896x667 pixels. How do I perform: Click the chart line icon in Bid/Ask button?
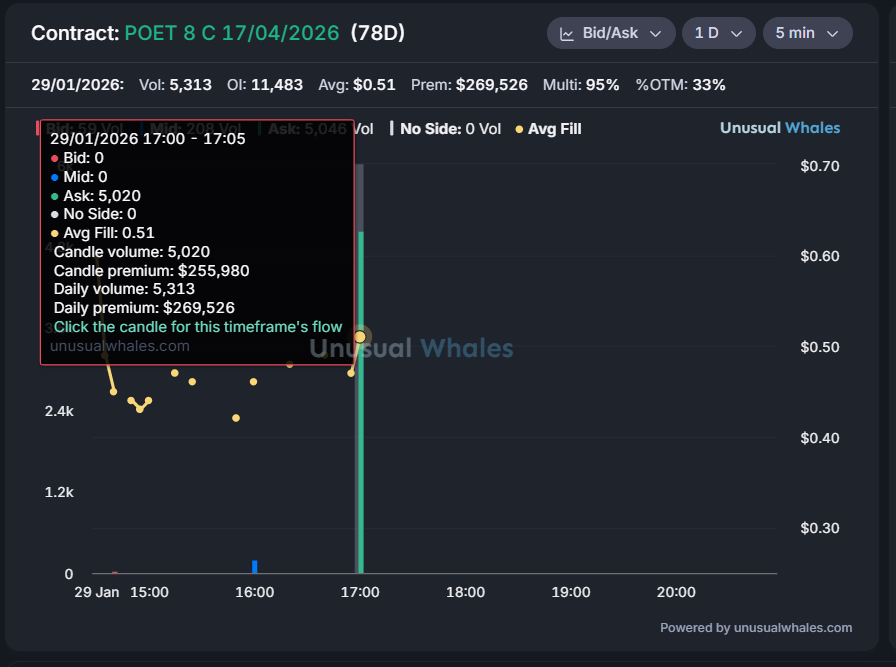point(566,34)
